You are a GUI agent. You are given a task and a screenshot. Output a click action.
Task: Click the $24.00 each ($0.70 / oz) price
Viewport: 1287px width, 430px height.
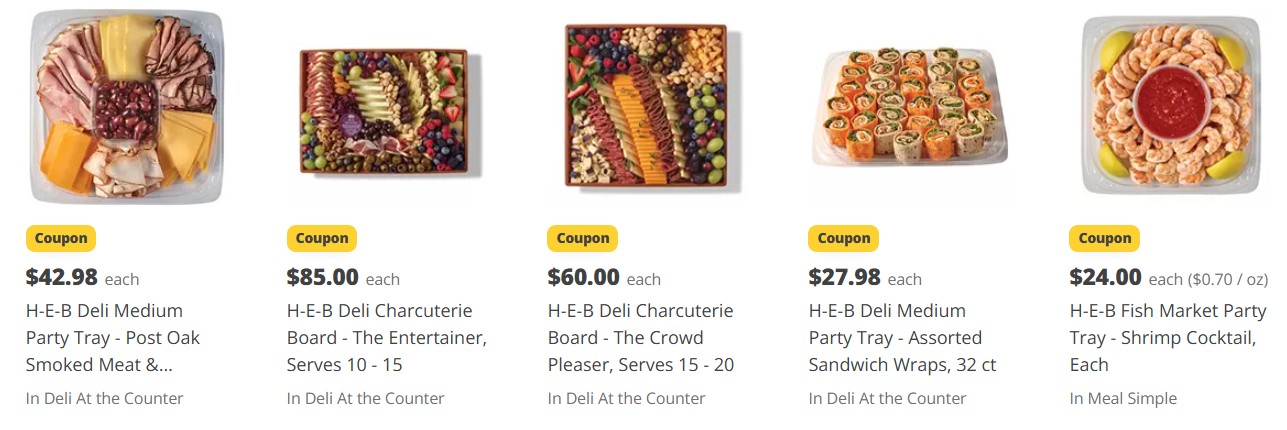point(1168,278)
